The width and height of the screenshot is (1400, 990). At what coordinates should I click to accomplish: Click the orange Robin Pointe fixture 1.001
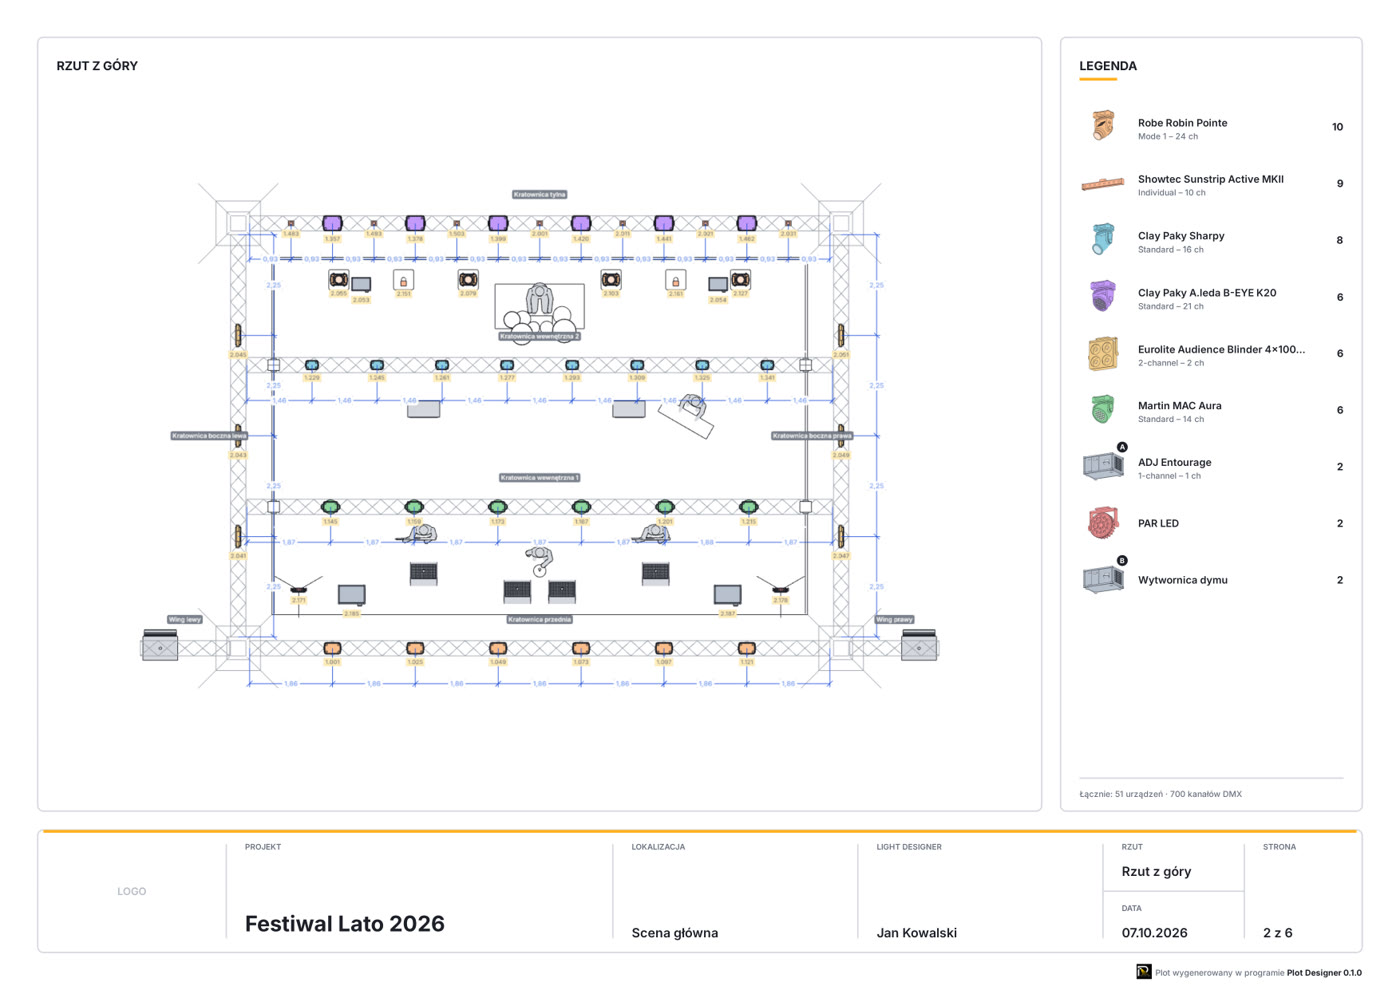point(332,649)
